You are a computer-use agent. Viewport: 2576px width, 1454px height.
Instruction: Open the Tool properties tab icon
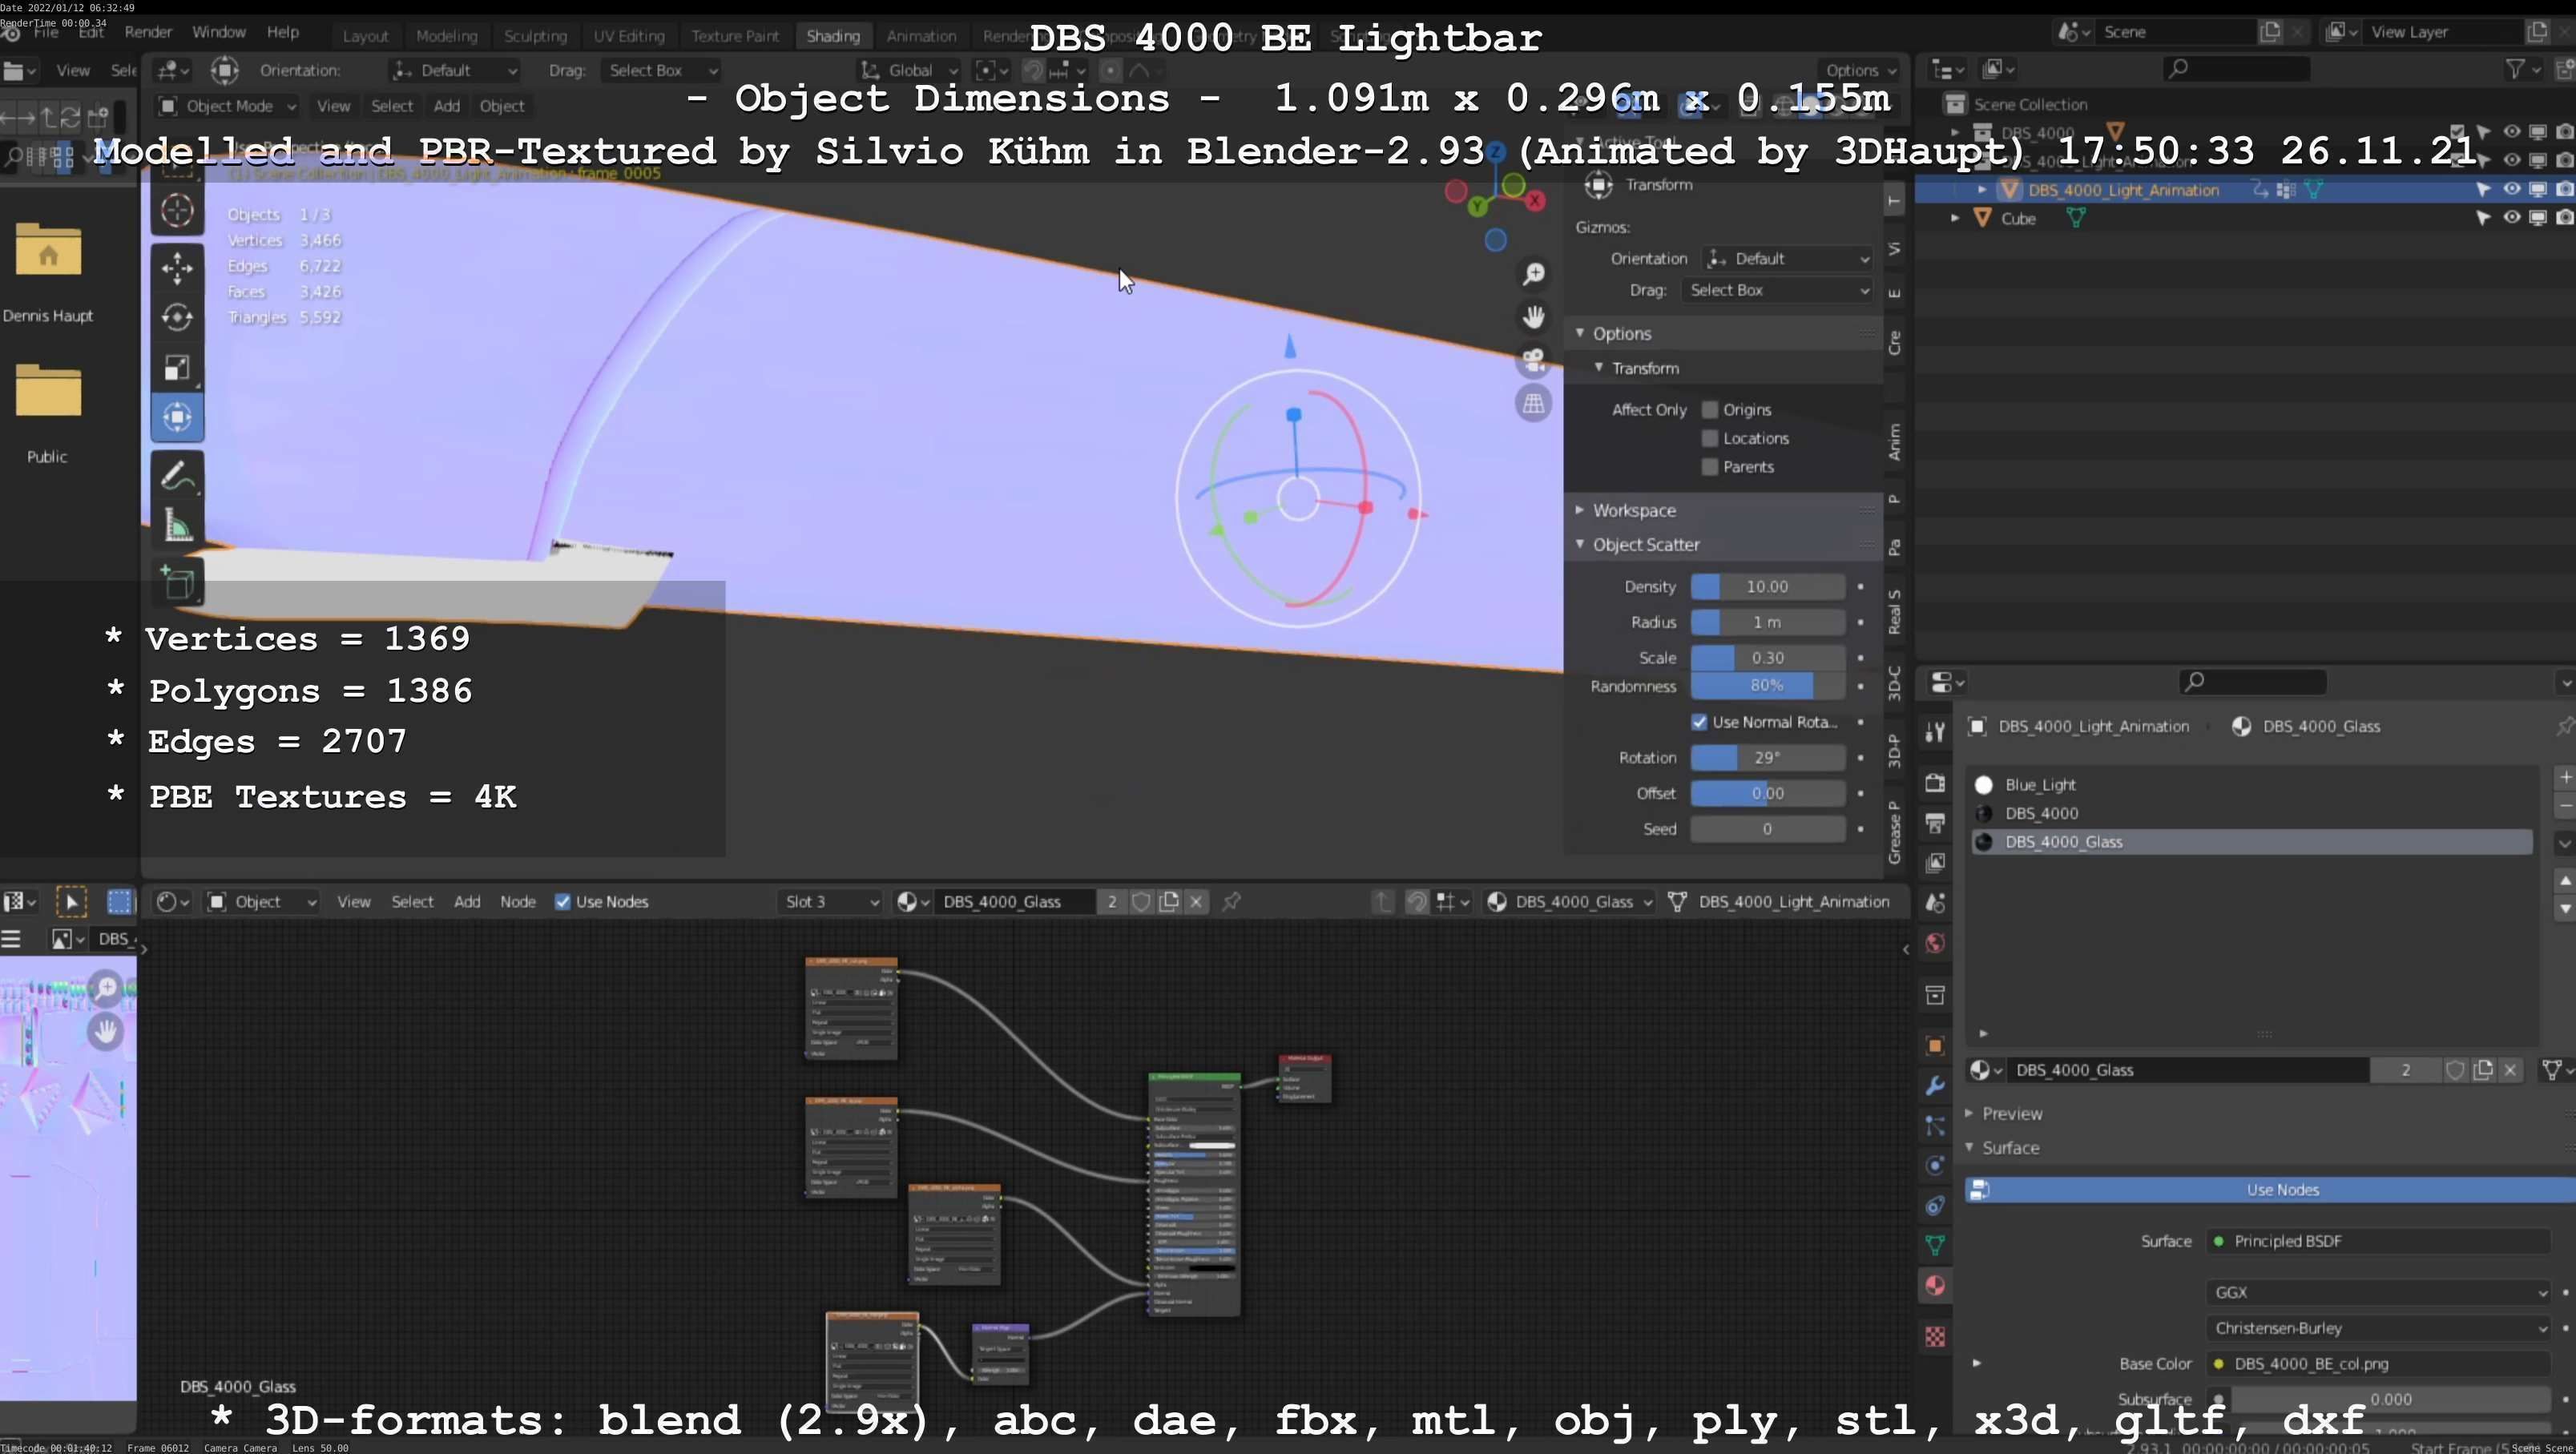pos(1935,732)
